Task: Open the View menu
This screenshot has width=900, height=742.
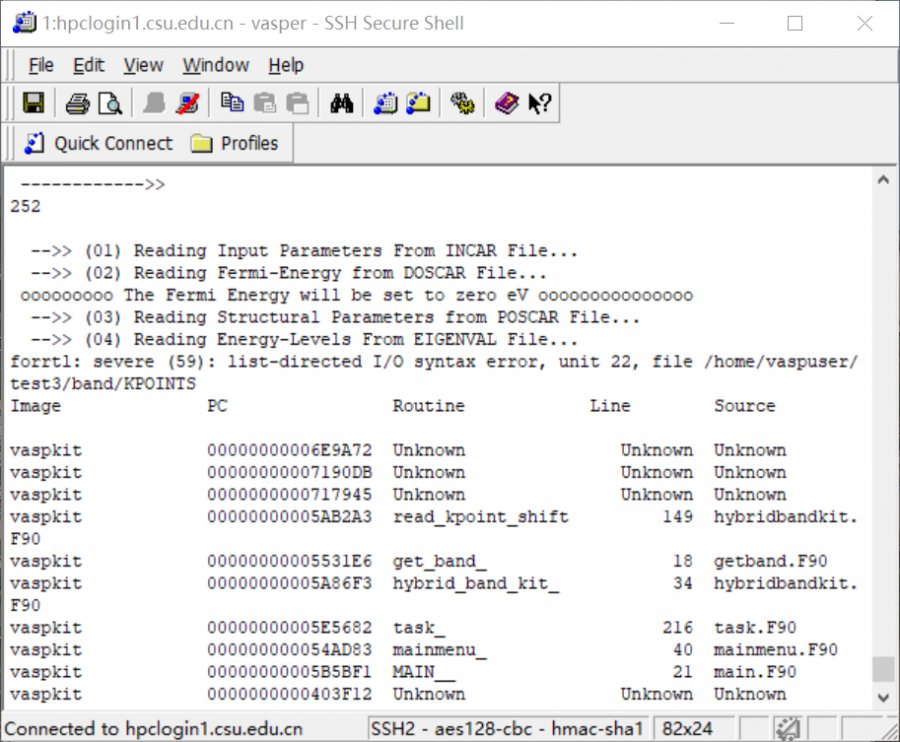Action: pyautogui.click(x=143, y=65)
